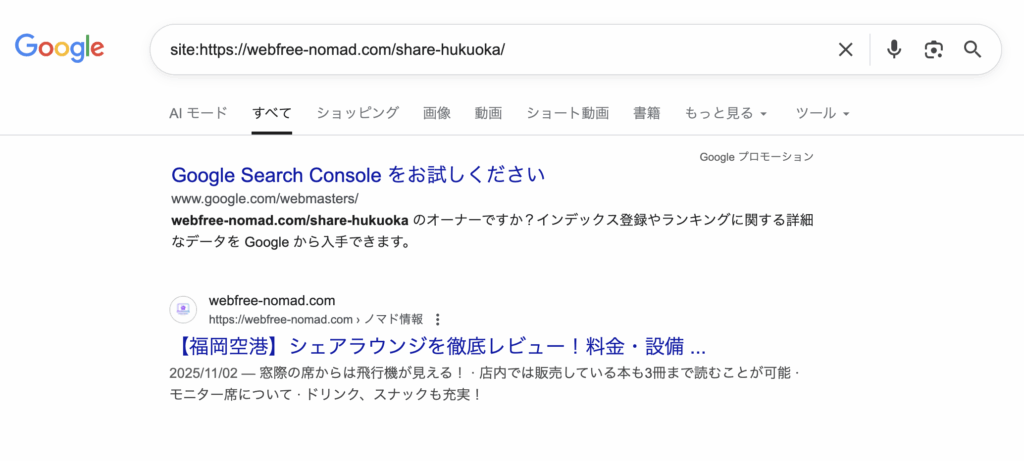Screen dimensions: 1024x461
Task: Switch to the 画像 tab
Action: click(x=437, y=113)
